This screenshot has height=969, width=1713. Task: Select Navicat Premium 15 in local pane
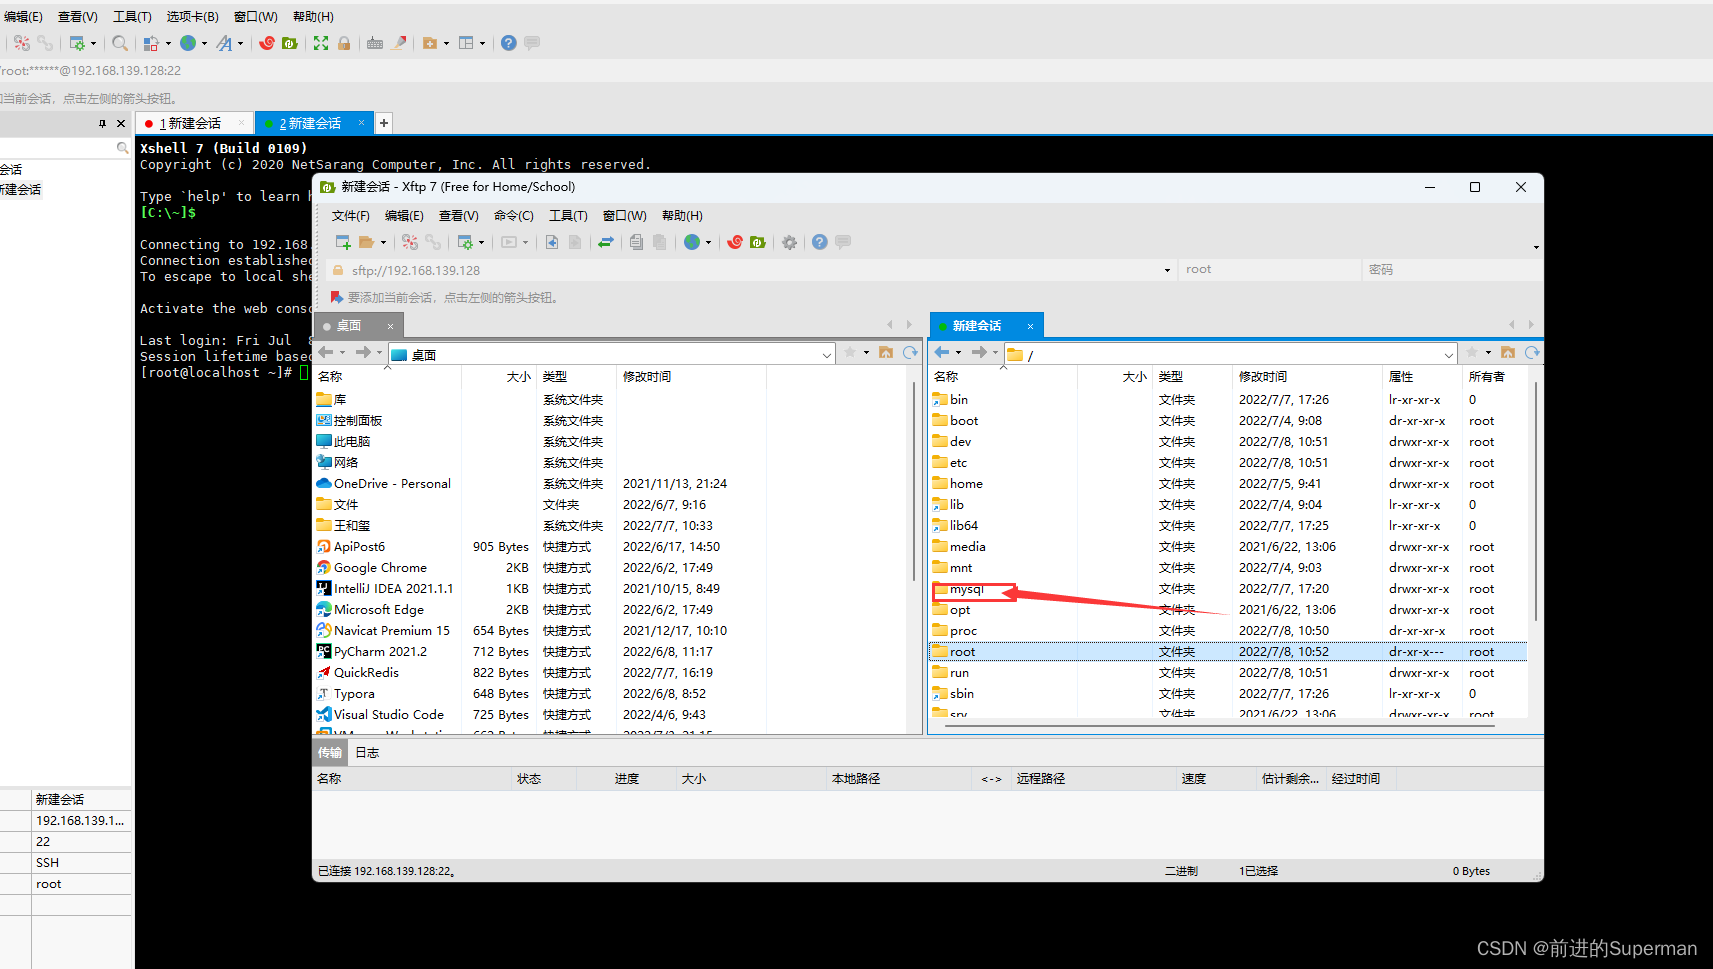pos(391,631)
